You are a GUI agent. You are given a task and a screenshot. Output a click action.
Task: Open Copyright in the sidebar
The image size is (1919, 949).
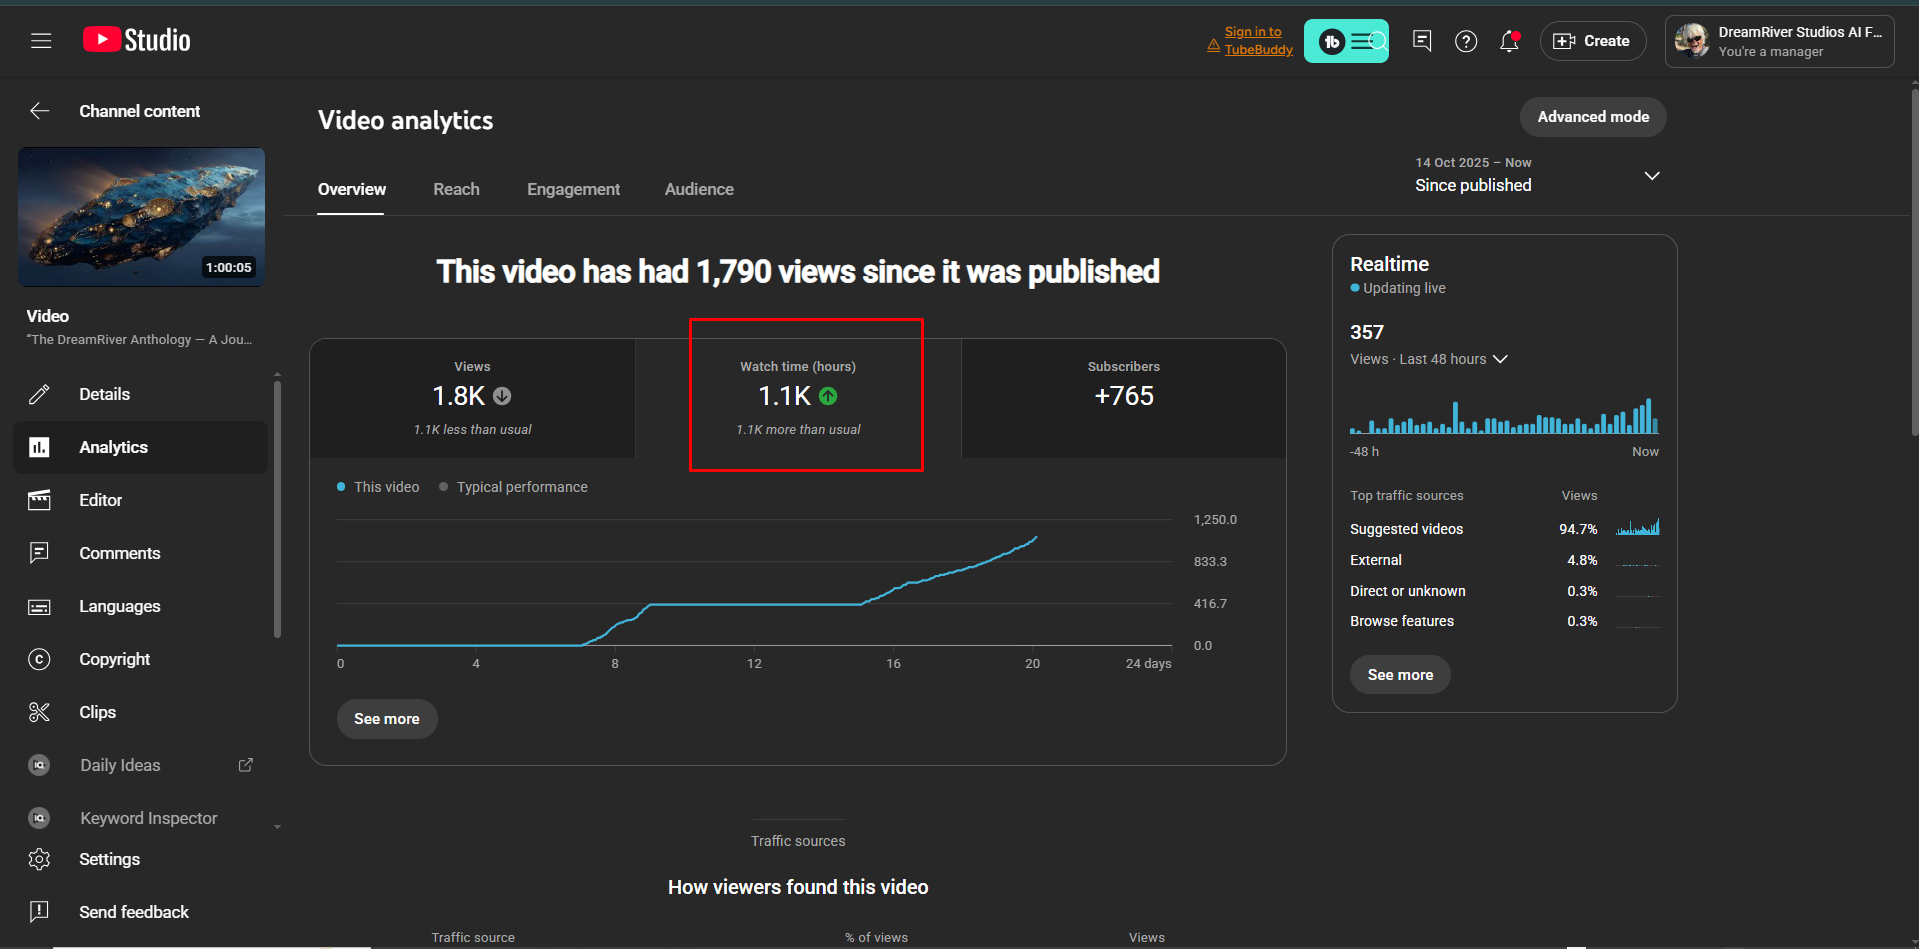[x=114, y=659]
